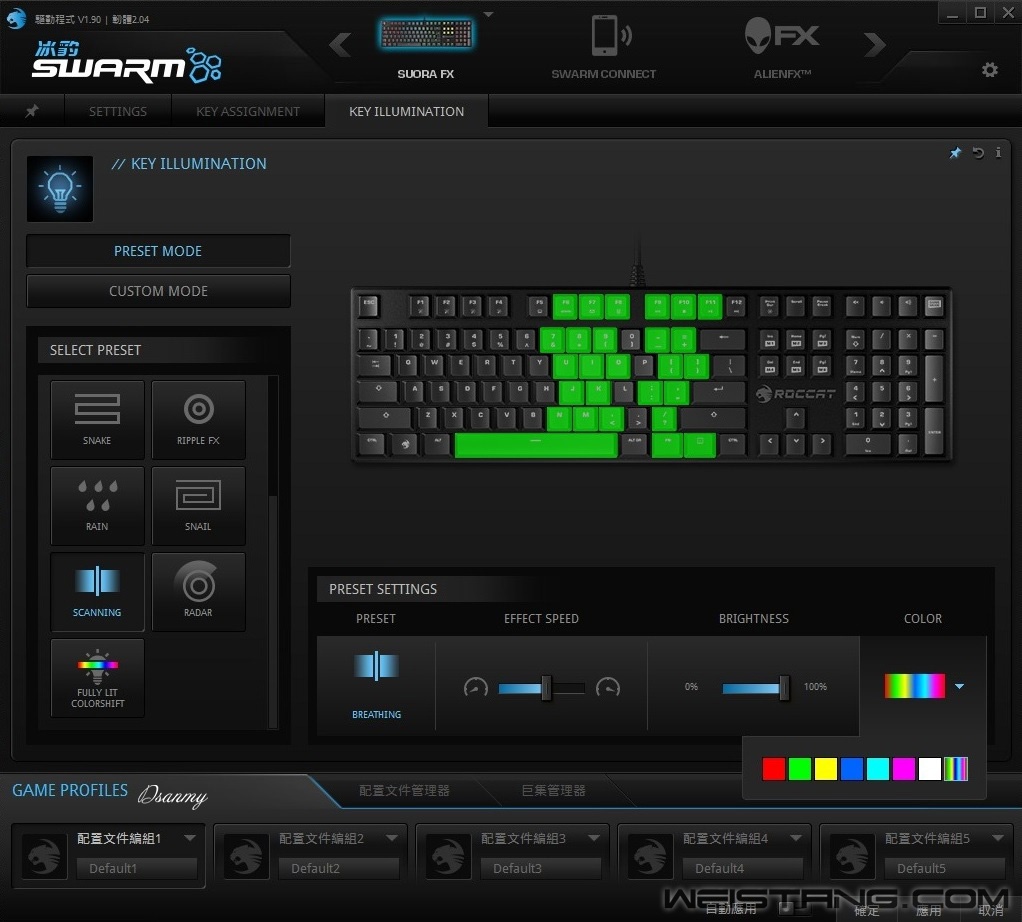The height and width of the screenshot is (922, 1022).
Task: Reset Key Illumination with undo arrow
Action: tap(978, 152)
